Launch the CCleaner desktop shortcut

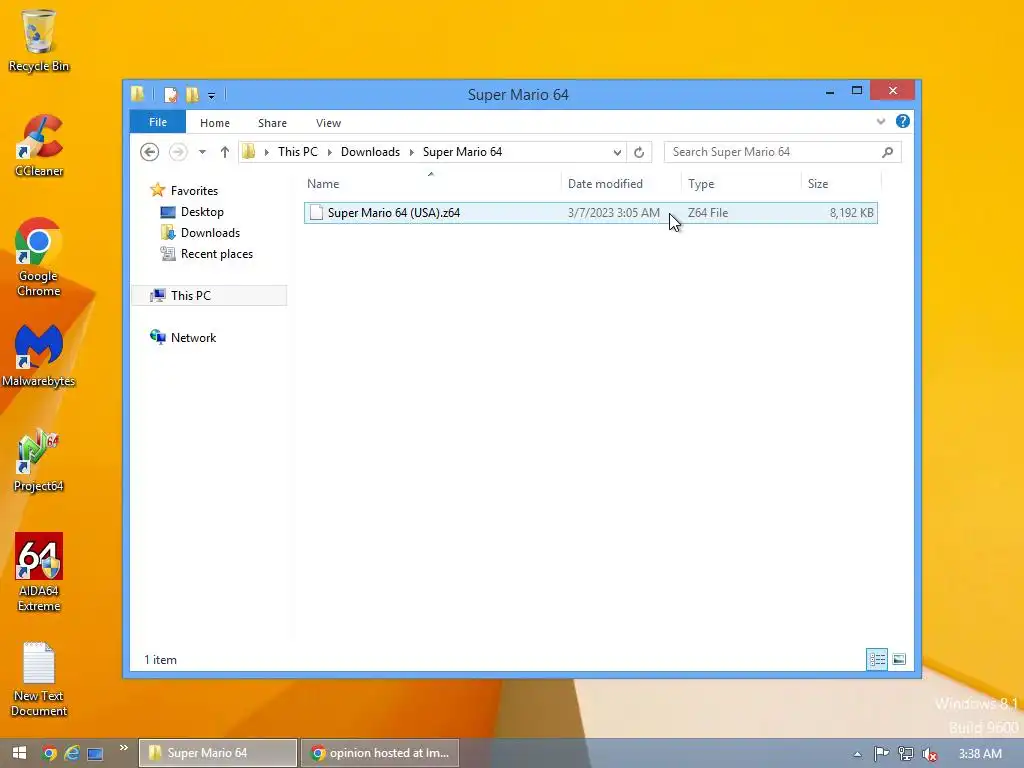[x=39, y=145]
